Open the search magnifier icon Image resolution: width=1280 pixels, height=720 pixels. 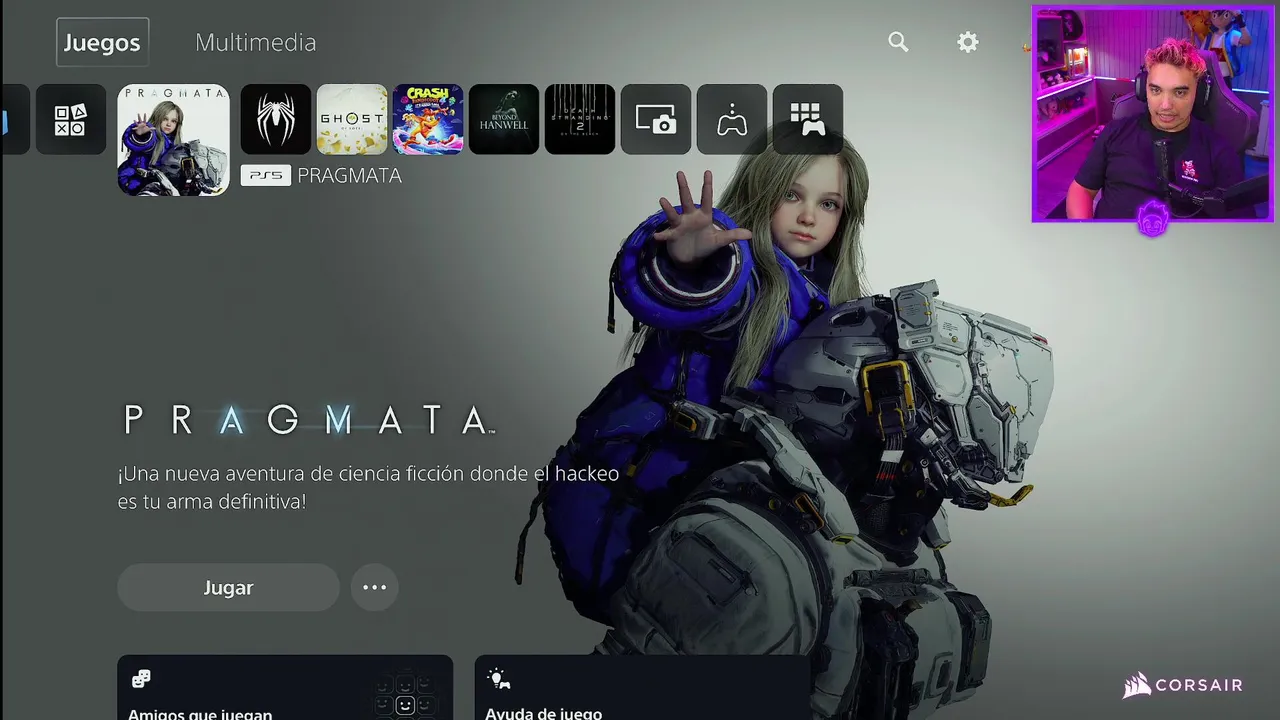pyautogui.click(x=898, y=42)
